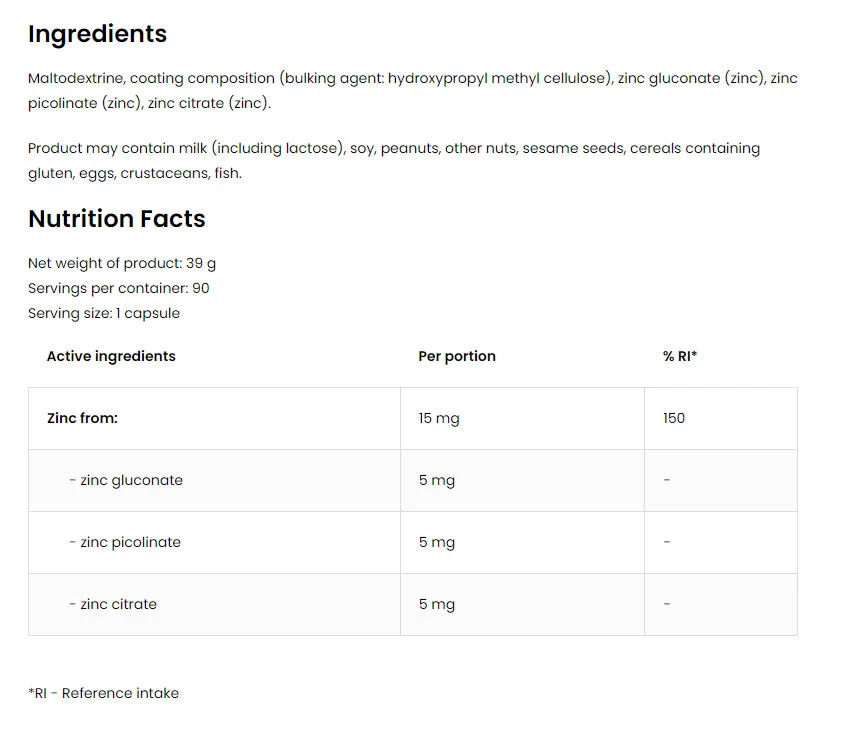The height and width of the screenshot is (747, 845).
Task: Select the Net weight of product line
Action: coord(122,263)
